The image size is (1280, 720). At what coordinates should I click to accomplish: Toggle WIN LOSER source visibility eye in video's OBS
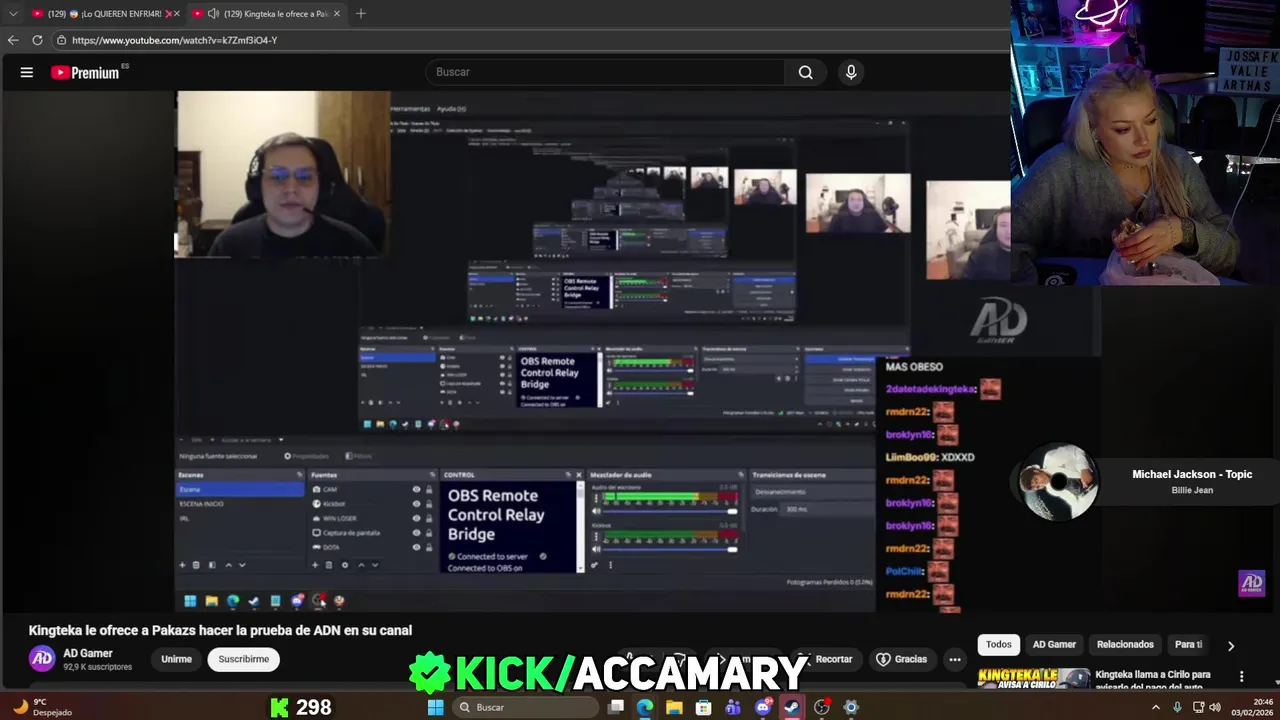[x=416, y=518]
